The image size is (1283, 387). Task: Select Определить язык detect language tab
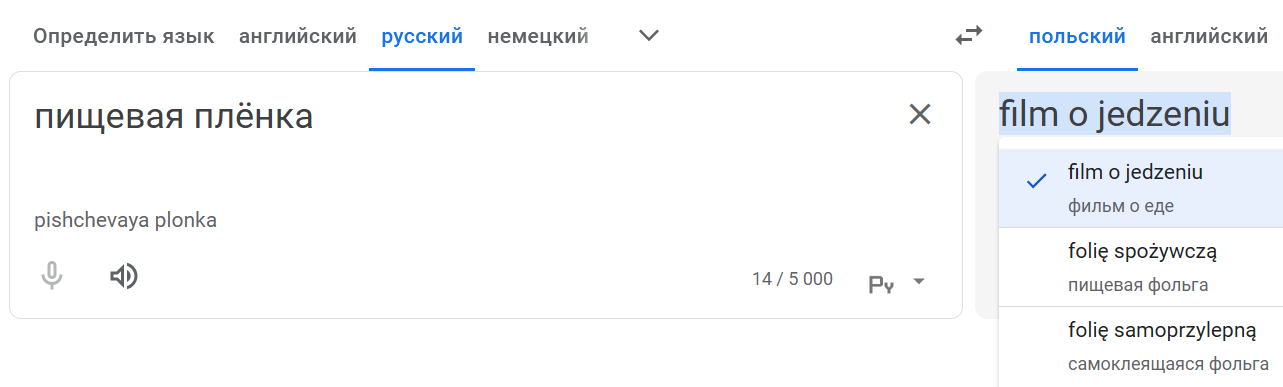point(124,37)
